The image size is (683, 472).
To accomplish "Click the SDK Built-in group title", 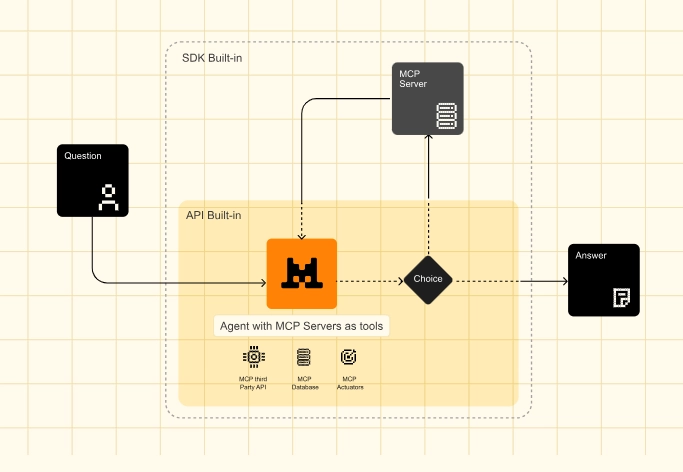I will tap(212, 58).
